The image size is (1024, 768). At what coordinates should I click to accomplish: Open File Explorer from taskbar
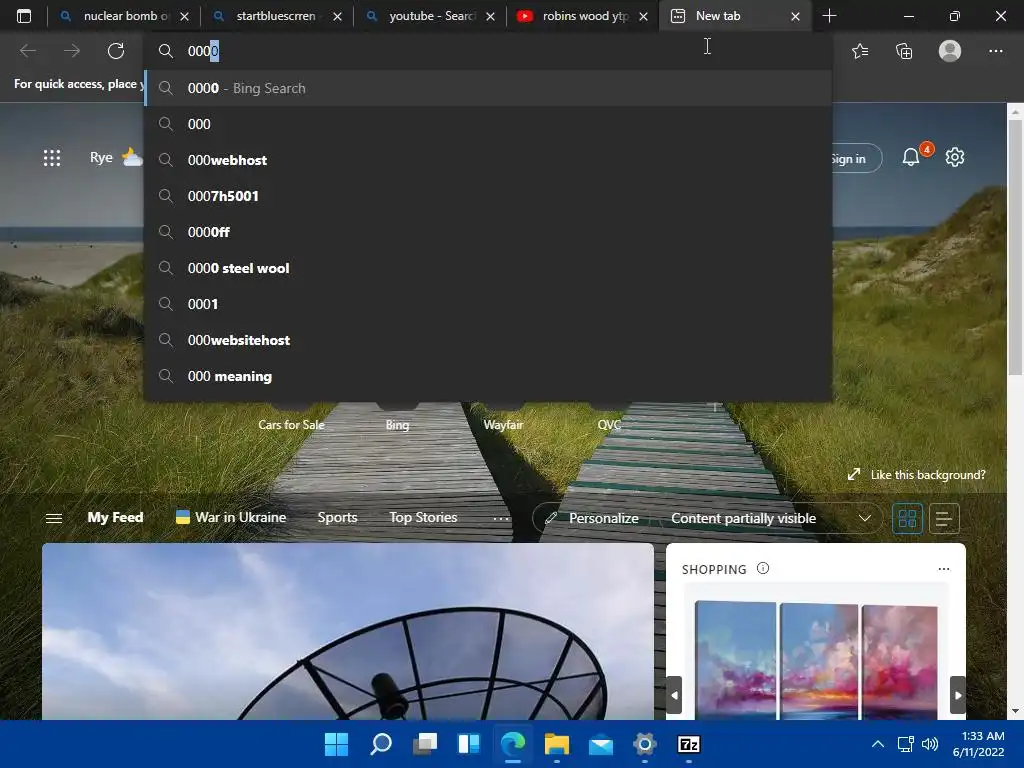(x=556, y=744)
